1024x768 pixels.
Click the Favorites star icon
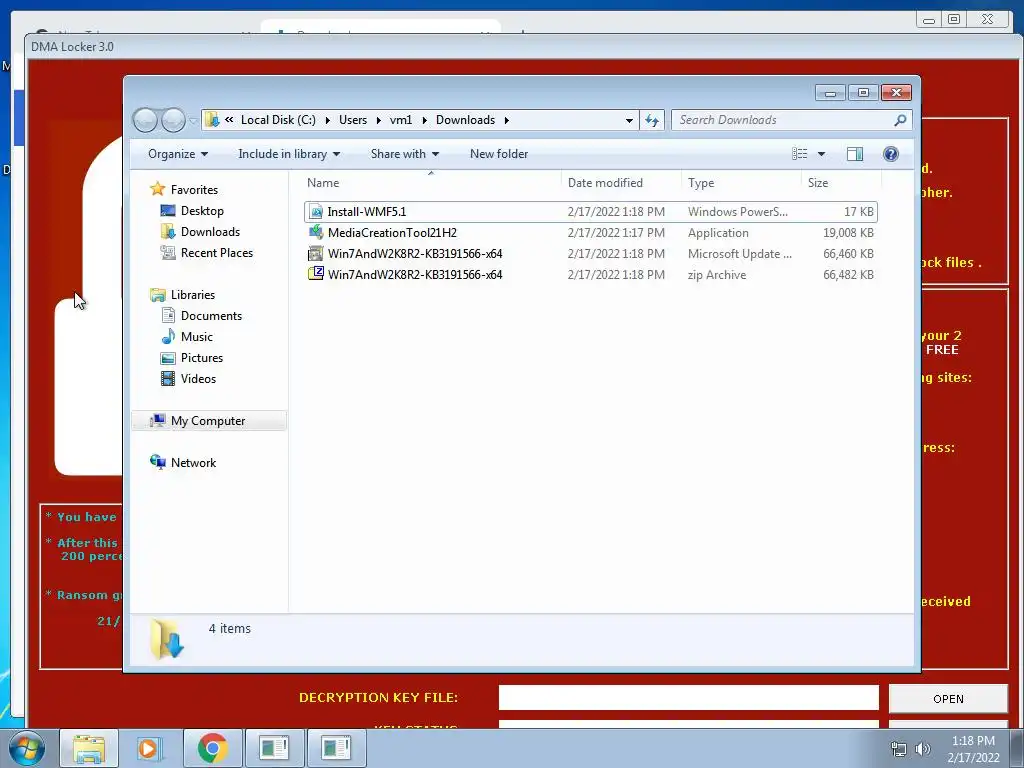coord(157,189)
